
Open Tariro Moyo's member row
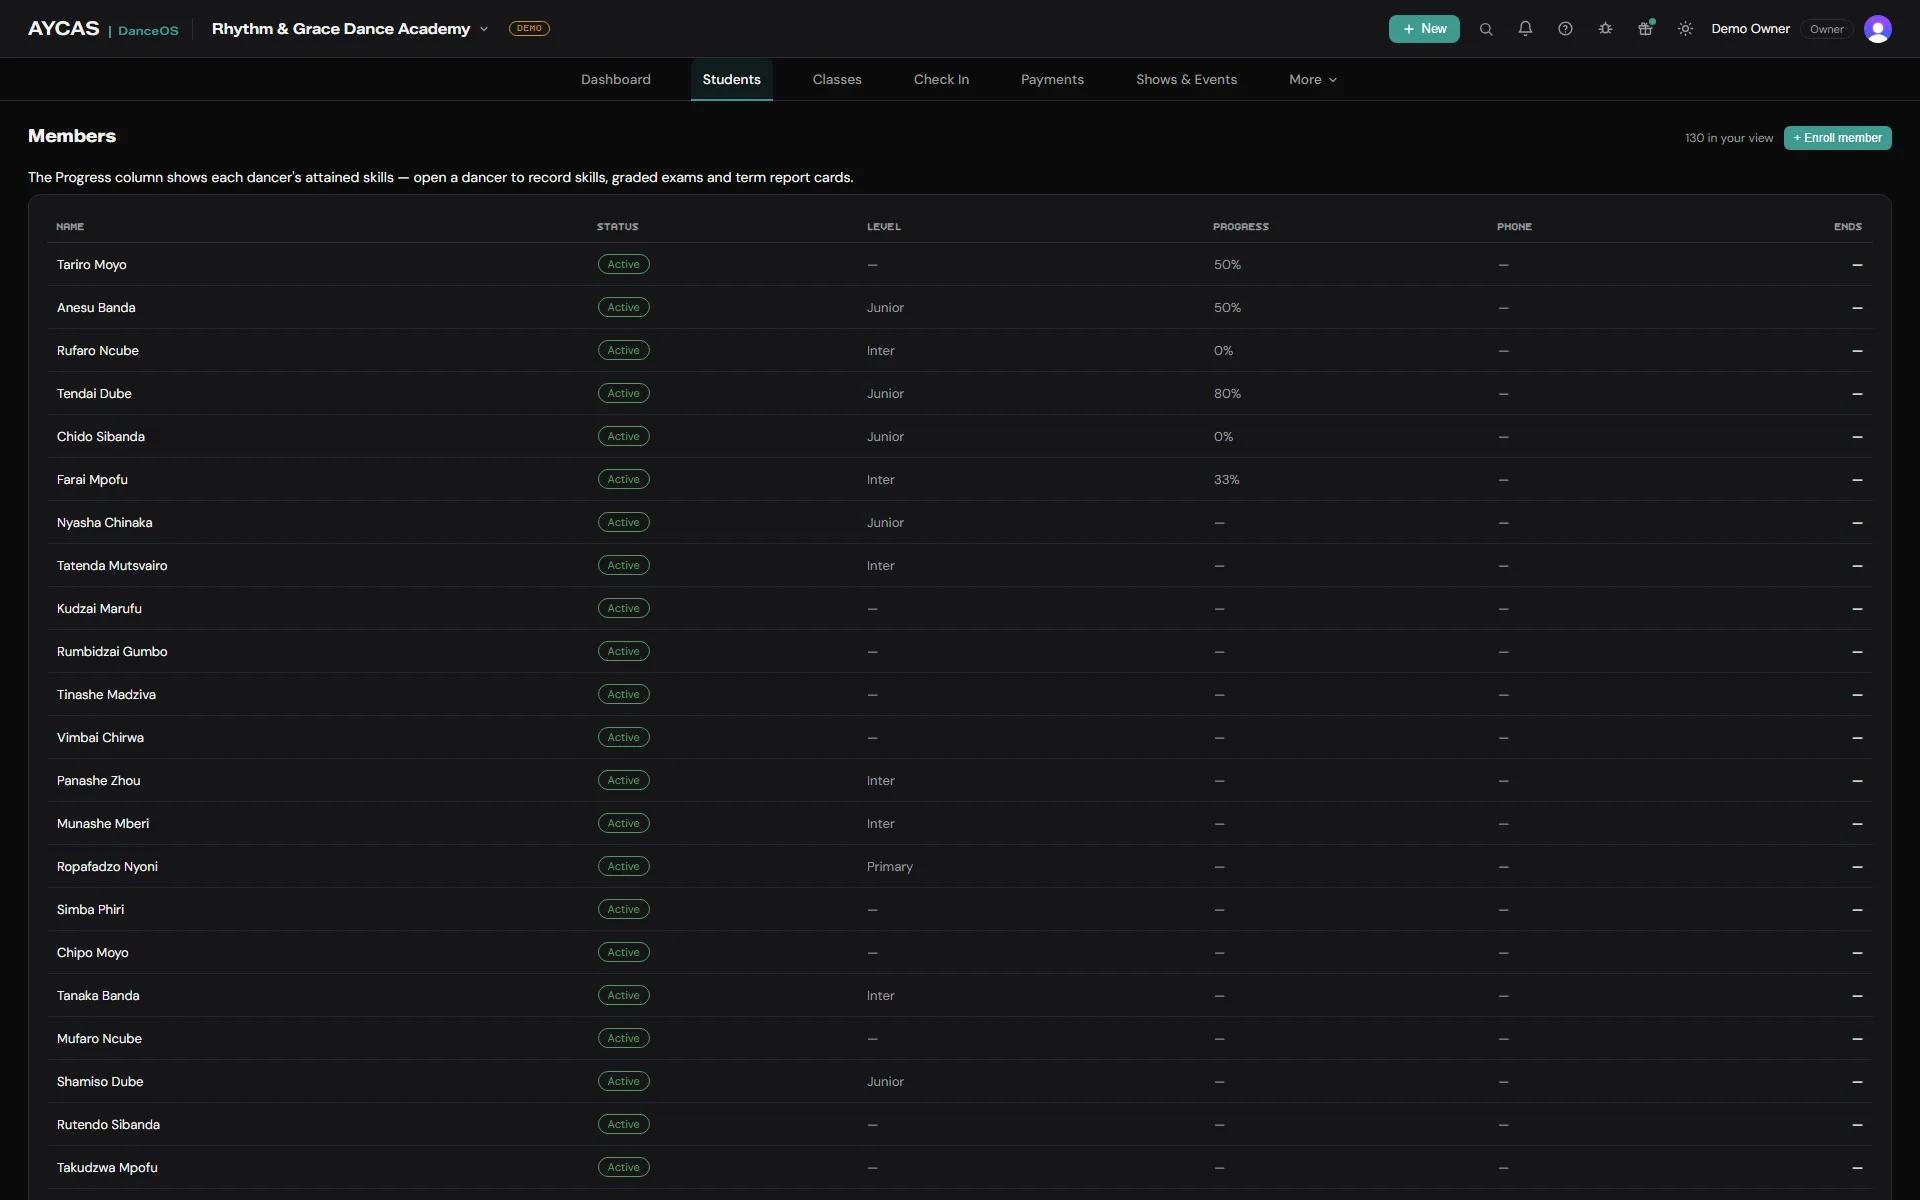click(960, 264)
